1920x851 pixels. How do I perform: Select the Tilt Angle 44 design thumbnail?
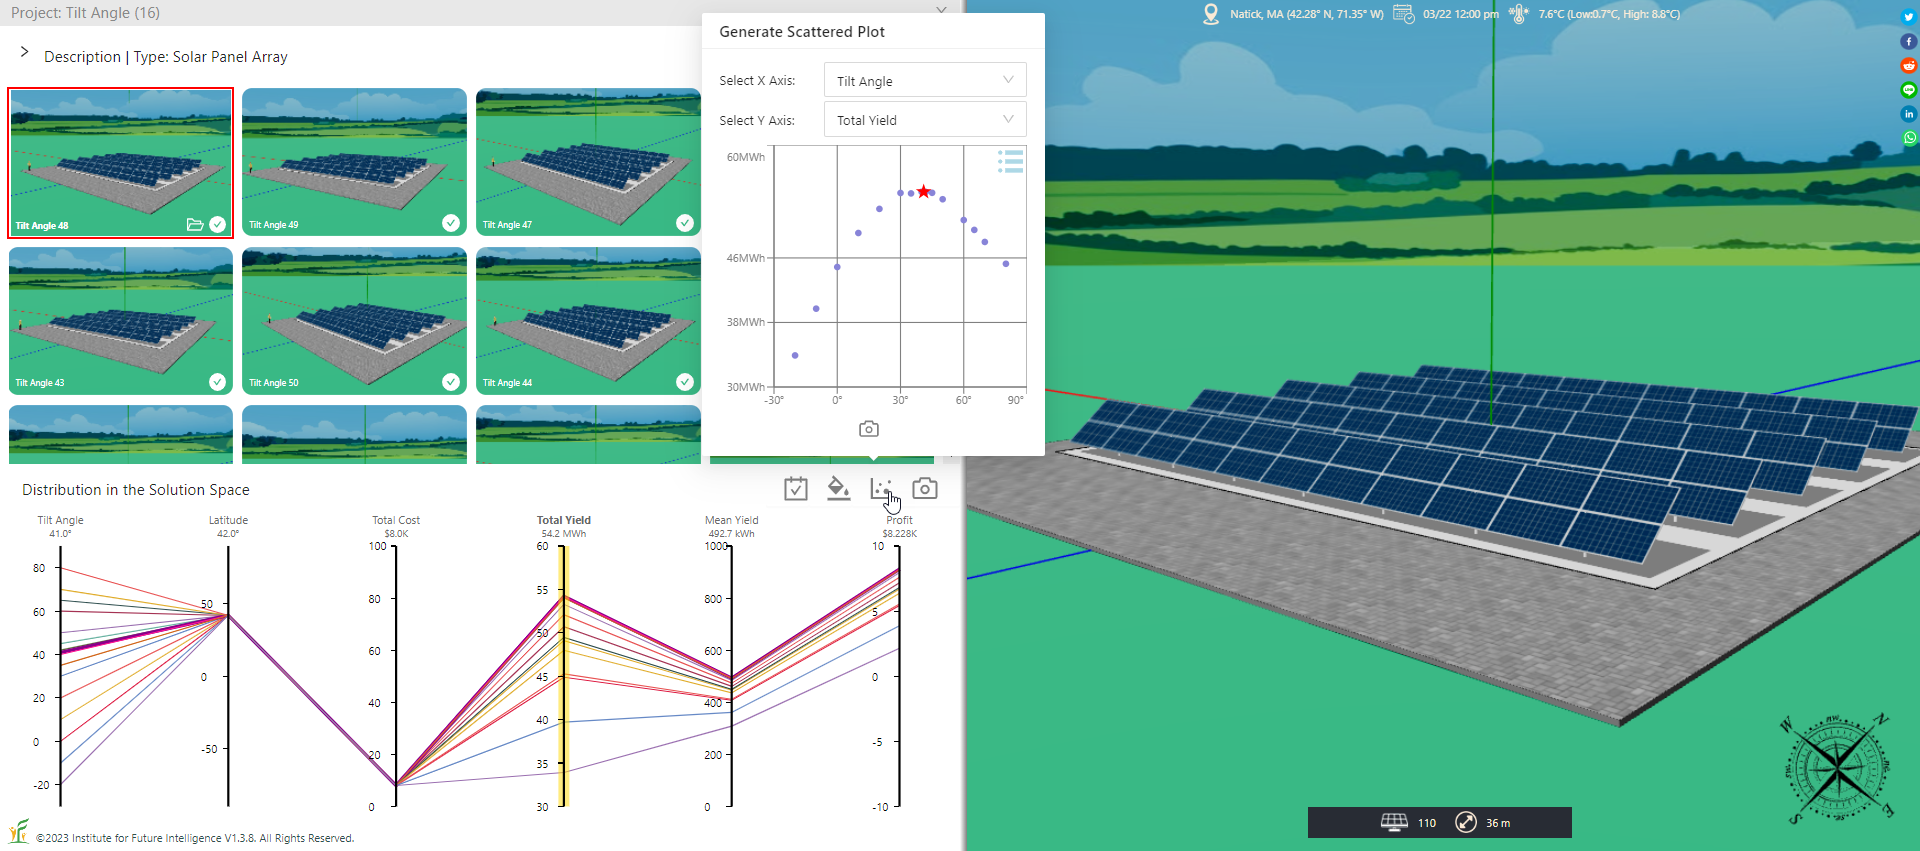click(x=588, y=321)
